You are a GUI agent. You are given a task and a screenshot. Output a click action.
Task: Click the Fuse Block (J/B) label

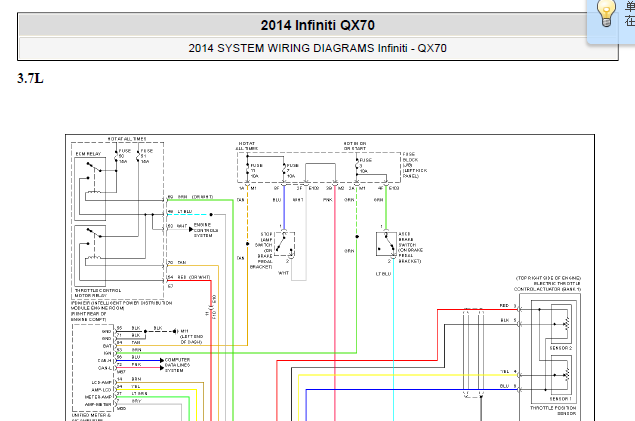pyautogui.click(x=409, y=162)
